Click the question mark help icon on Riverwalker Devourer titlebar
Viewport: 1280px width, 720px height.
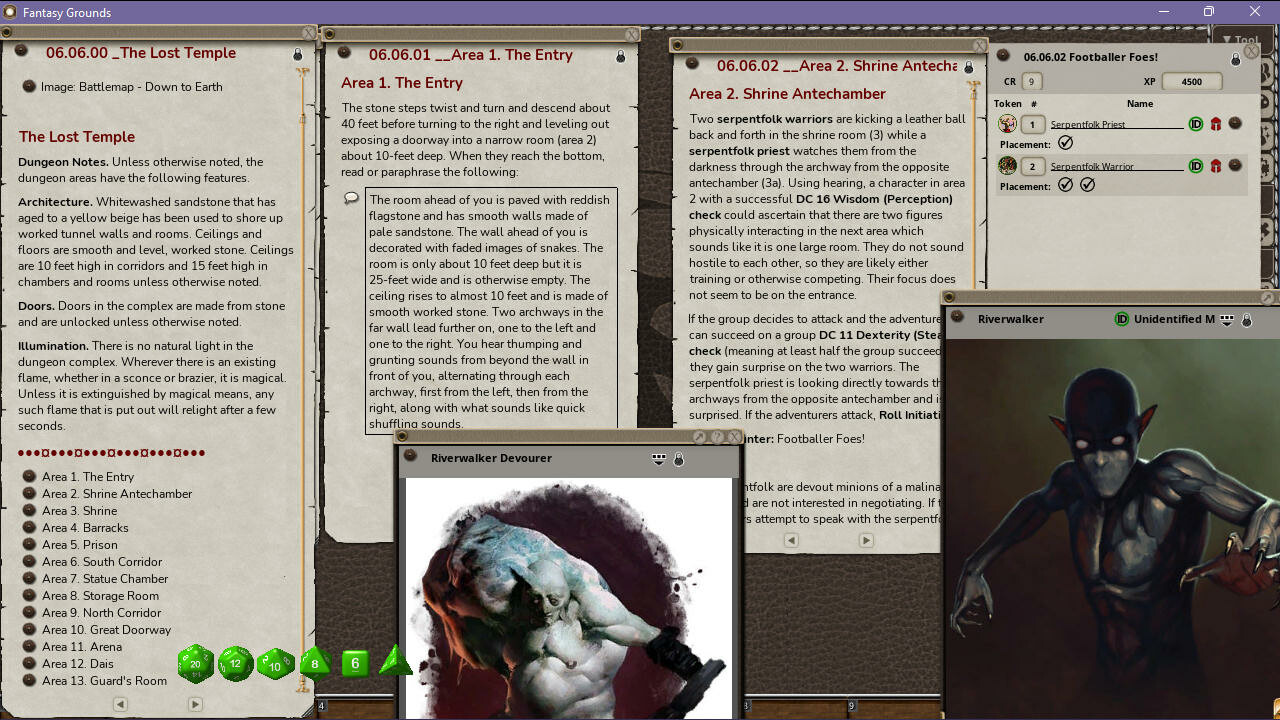point(716,437)
